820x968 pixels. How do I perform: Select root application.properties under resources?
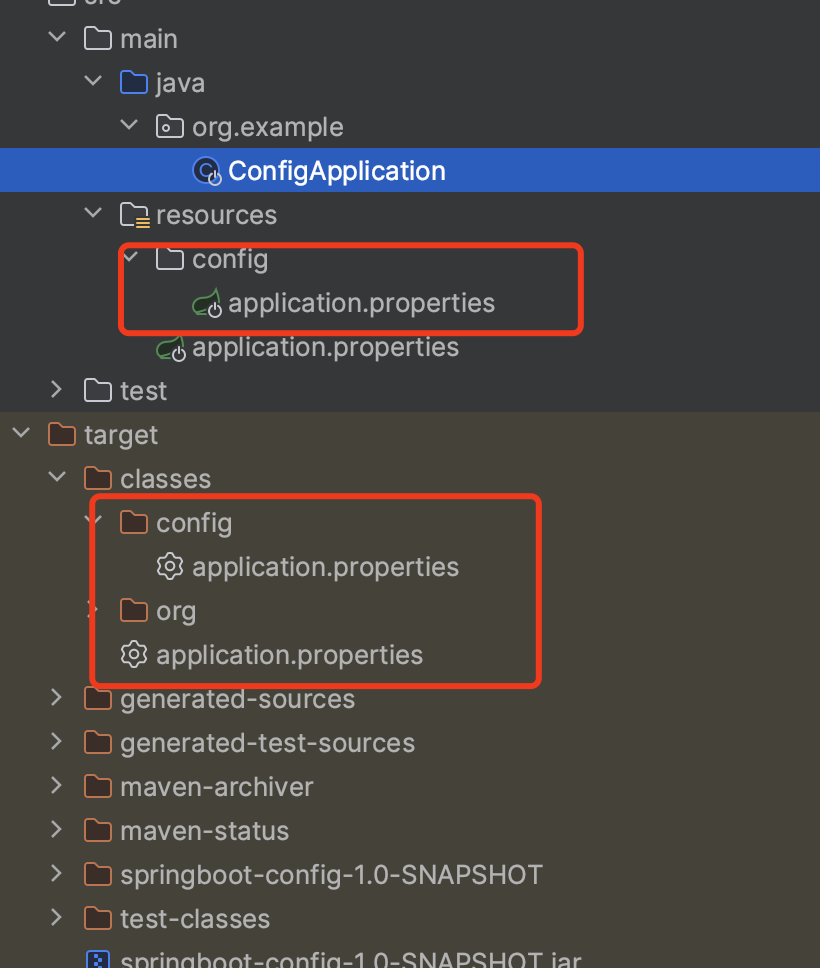(325, 347)
